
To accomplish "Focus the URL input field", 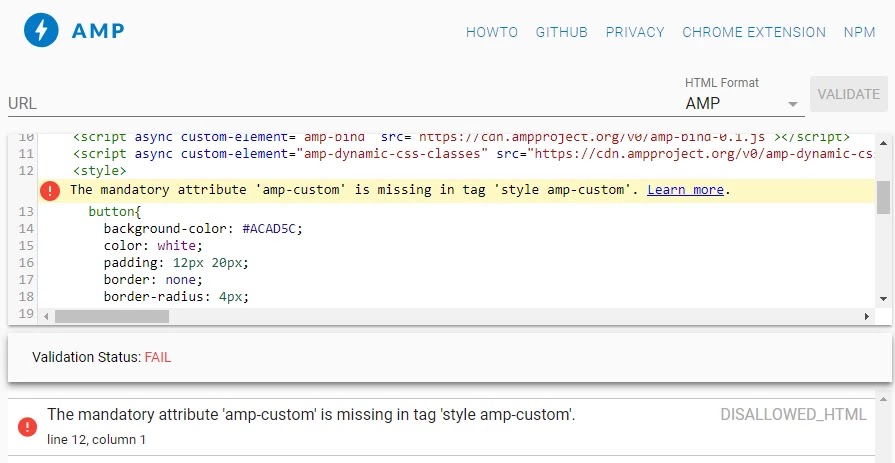I will 342,103.
